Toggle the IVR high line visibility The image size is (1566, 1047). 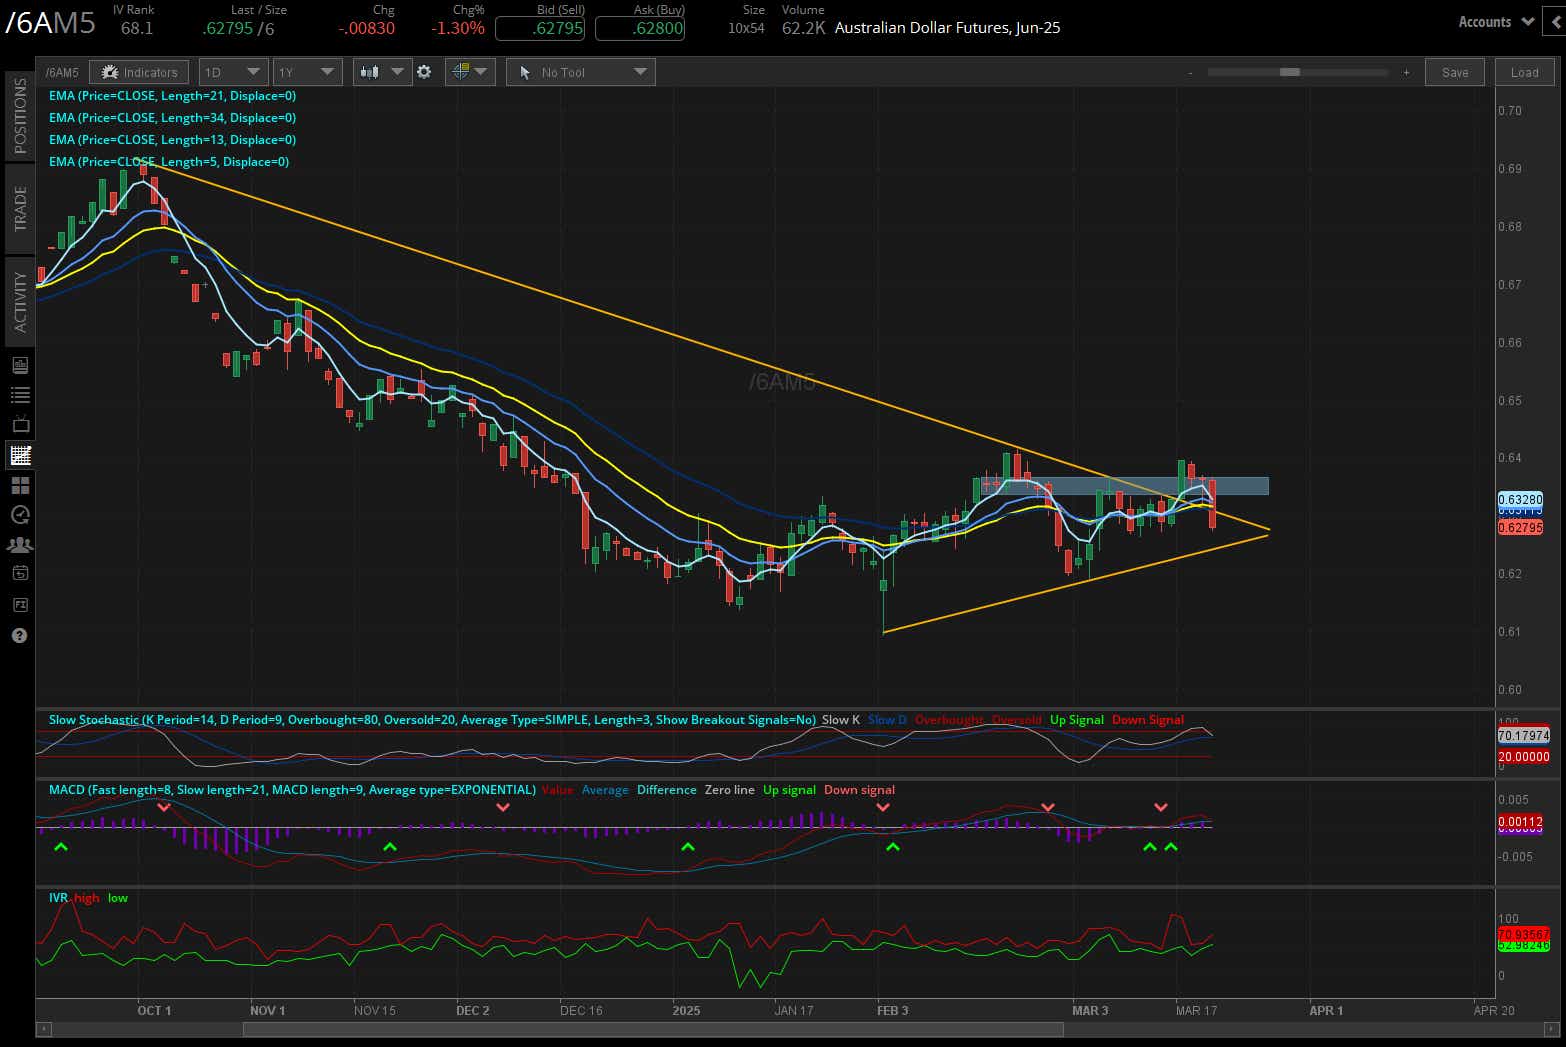tap(87, 898)
